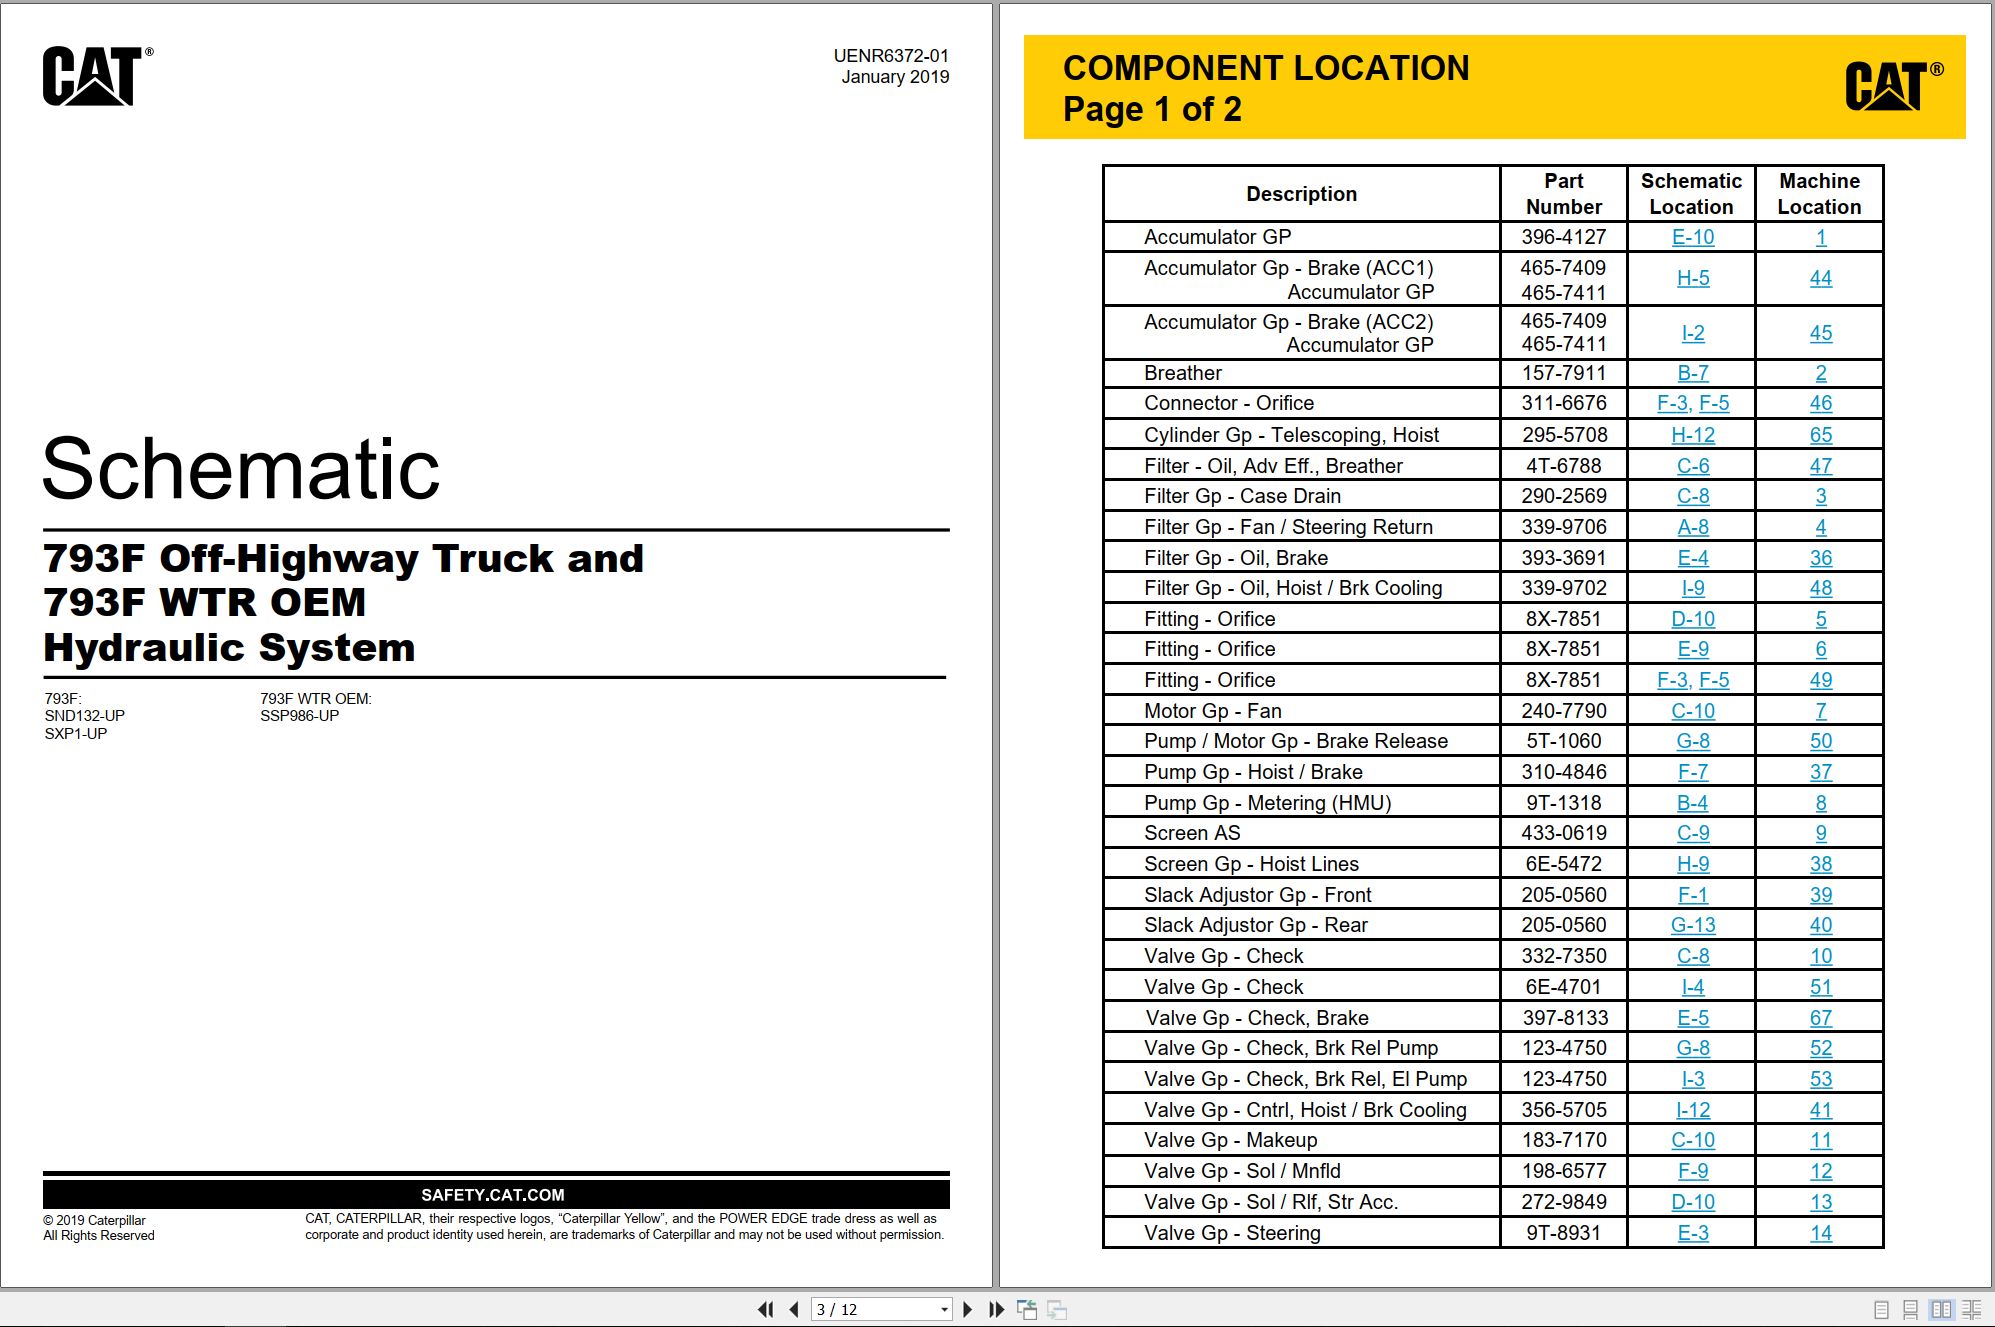This screenshot has height=1327, width=1995.
Task: Click the COMPONENT LOCATION heading
Action: [1266, 68]
